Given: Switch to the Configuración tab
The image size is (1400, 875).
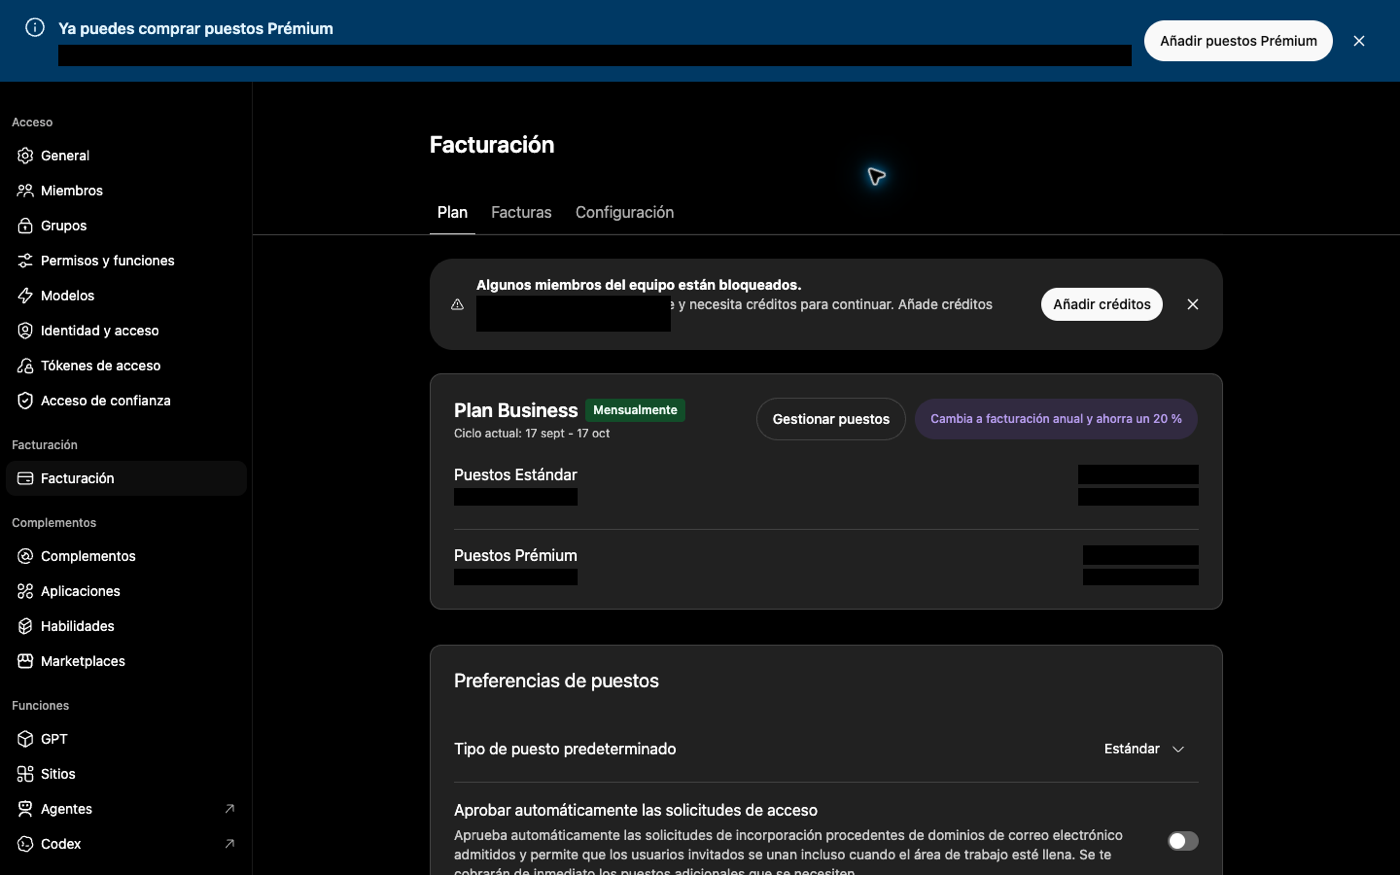Looking at the screenshot, I should (625, 212).
